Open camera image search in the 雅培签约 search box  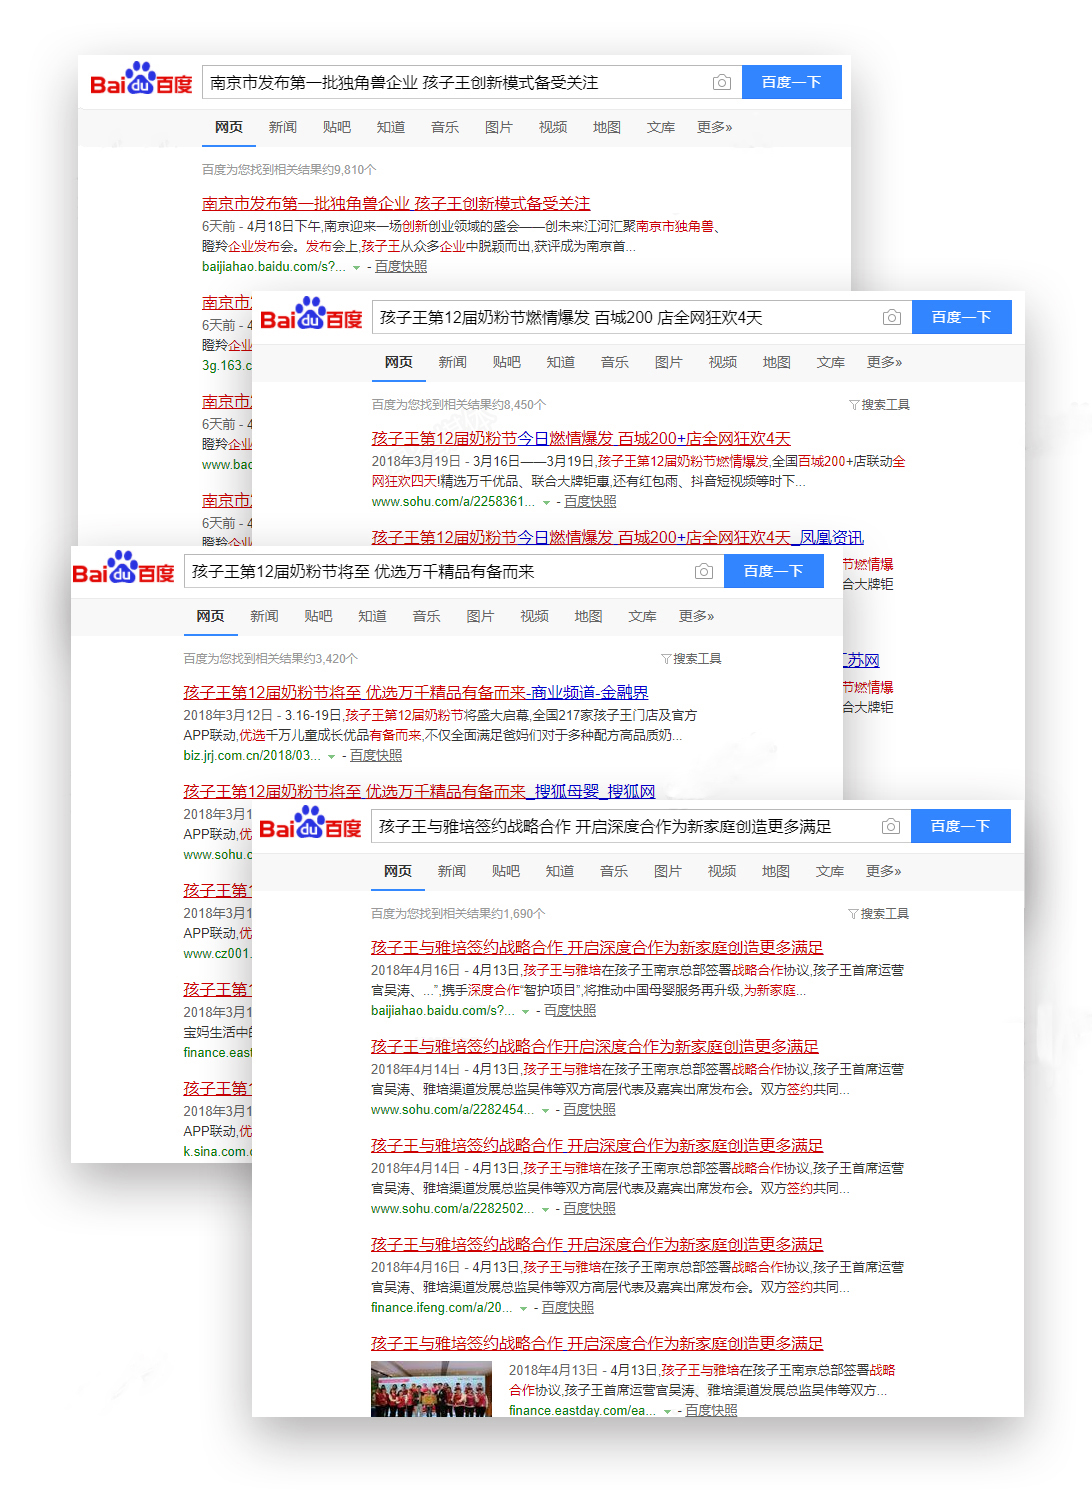[890, 827]
